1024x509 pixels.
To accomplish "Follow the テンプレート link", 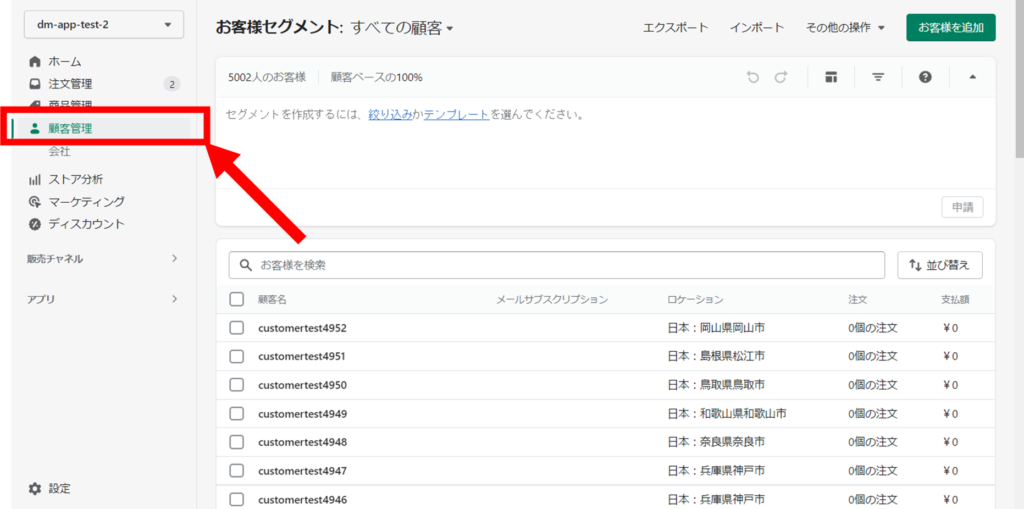I will (x=456, y=115).
